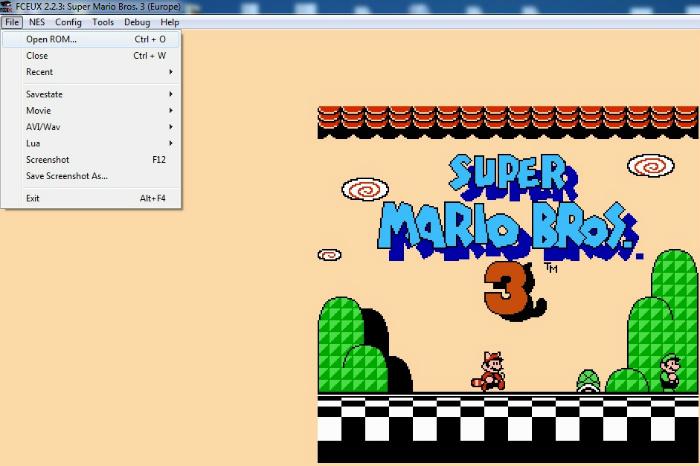This screenshot has height=466, width=700.
Task: Click the green Koopa shell in game
Action: point(588,381)
